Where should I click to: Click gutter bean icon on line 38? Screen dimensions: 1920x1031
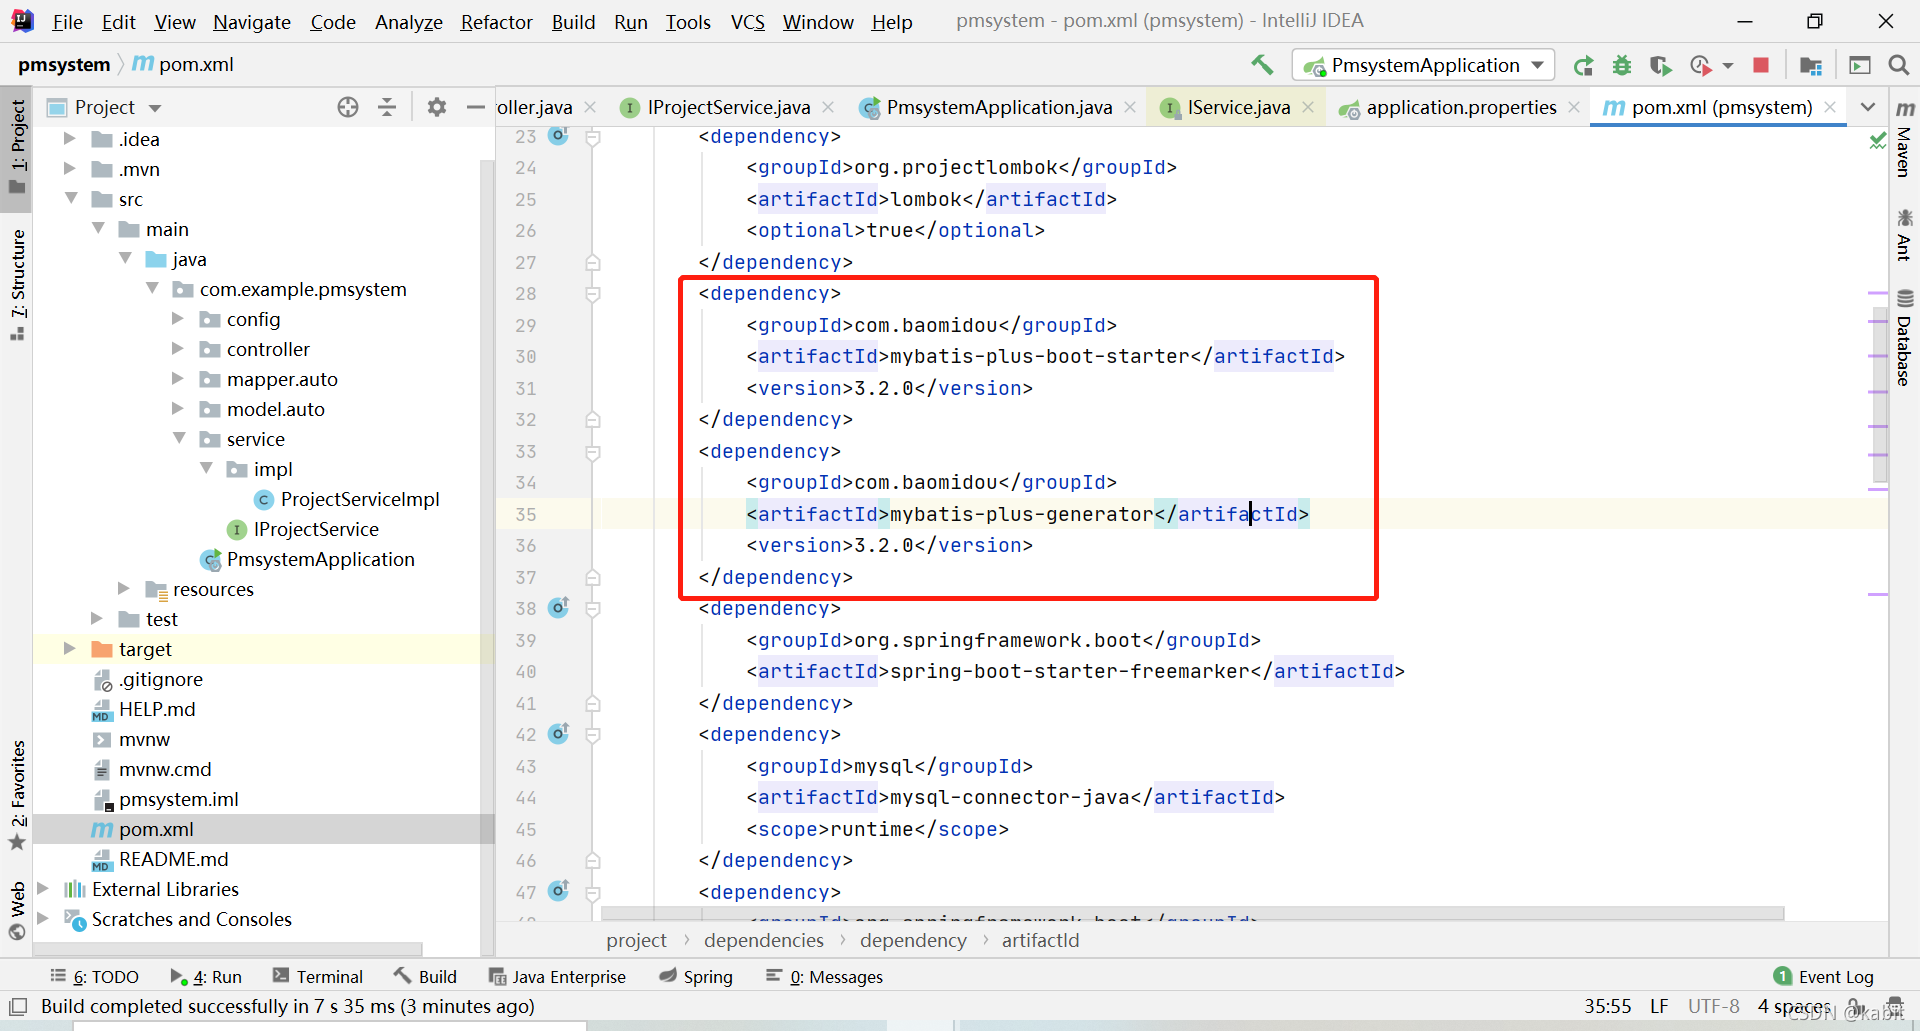[558, 607]
